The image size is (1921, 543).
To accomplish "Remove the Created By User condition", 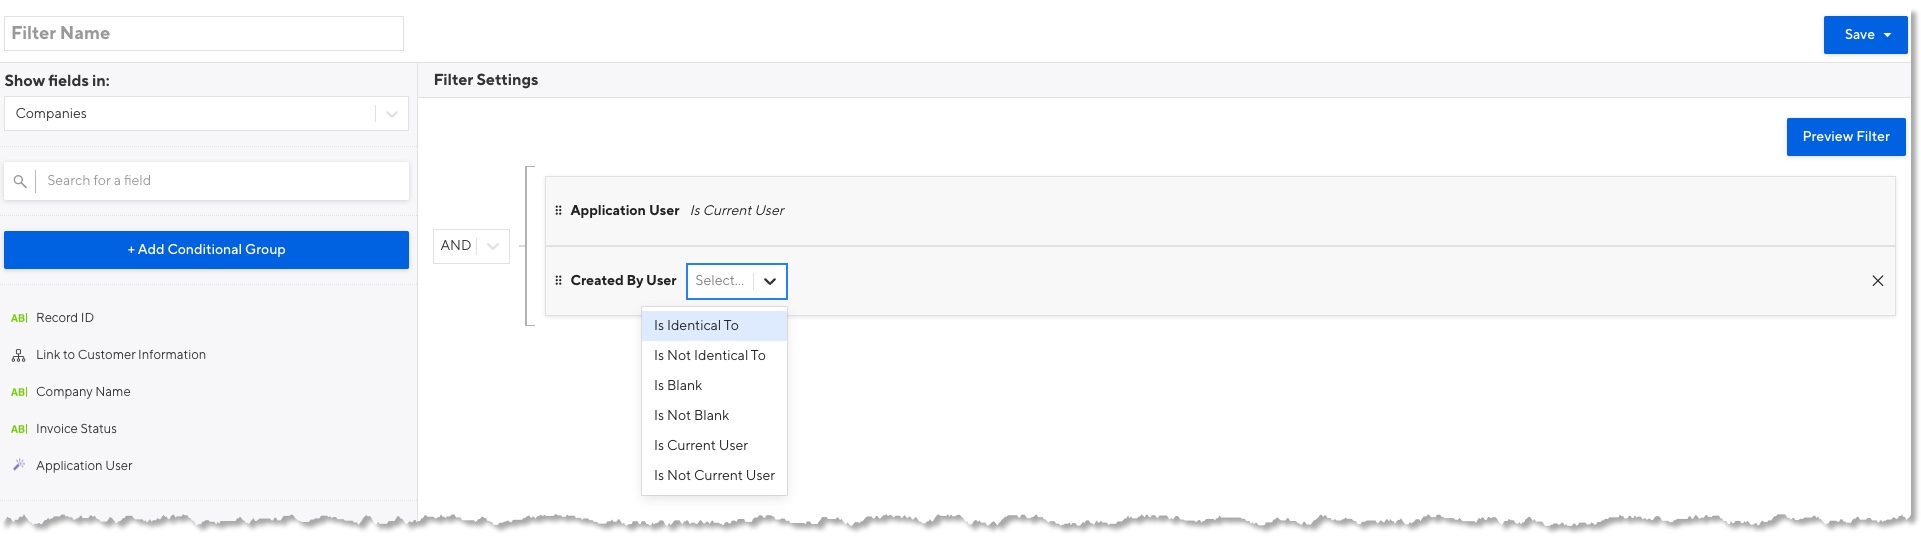I will [1877, 281].
